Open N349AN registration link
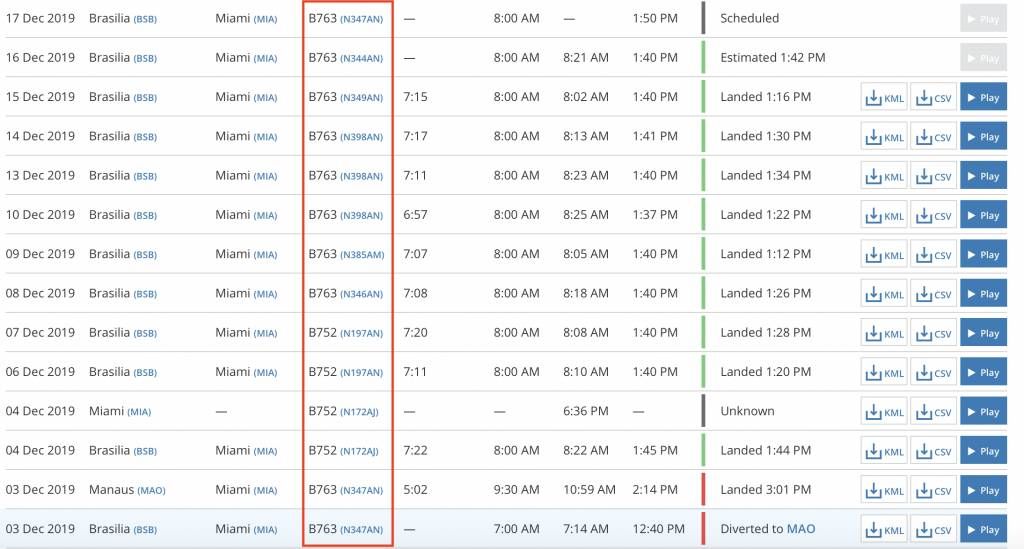This screenshot has height=549, width=1024. click(x=361, y=97)
